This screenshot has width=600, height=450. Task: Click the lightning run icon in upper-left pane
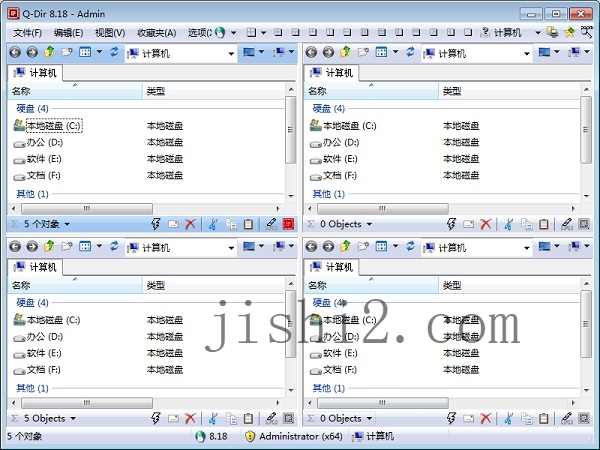tap(156, 224)
